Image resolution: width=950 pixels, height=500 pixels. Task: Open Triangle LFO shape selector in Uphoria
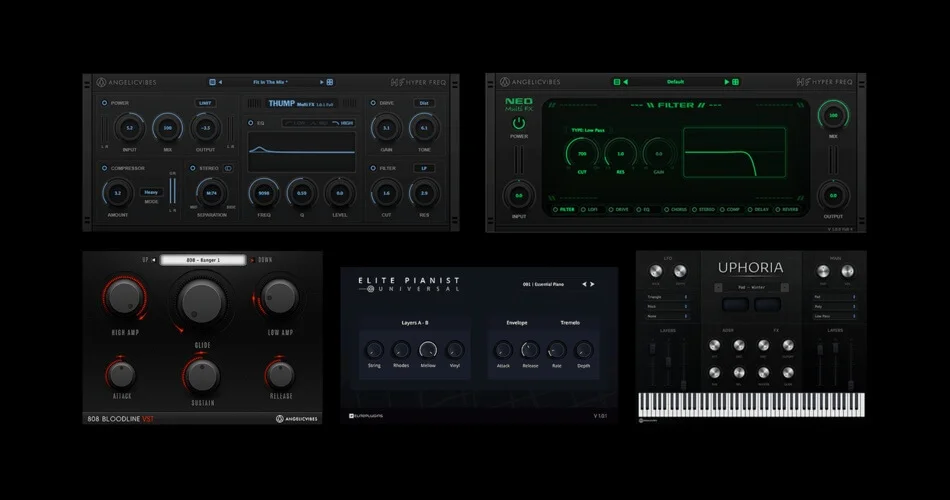coord(667,297)
